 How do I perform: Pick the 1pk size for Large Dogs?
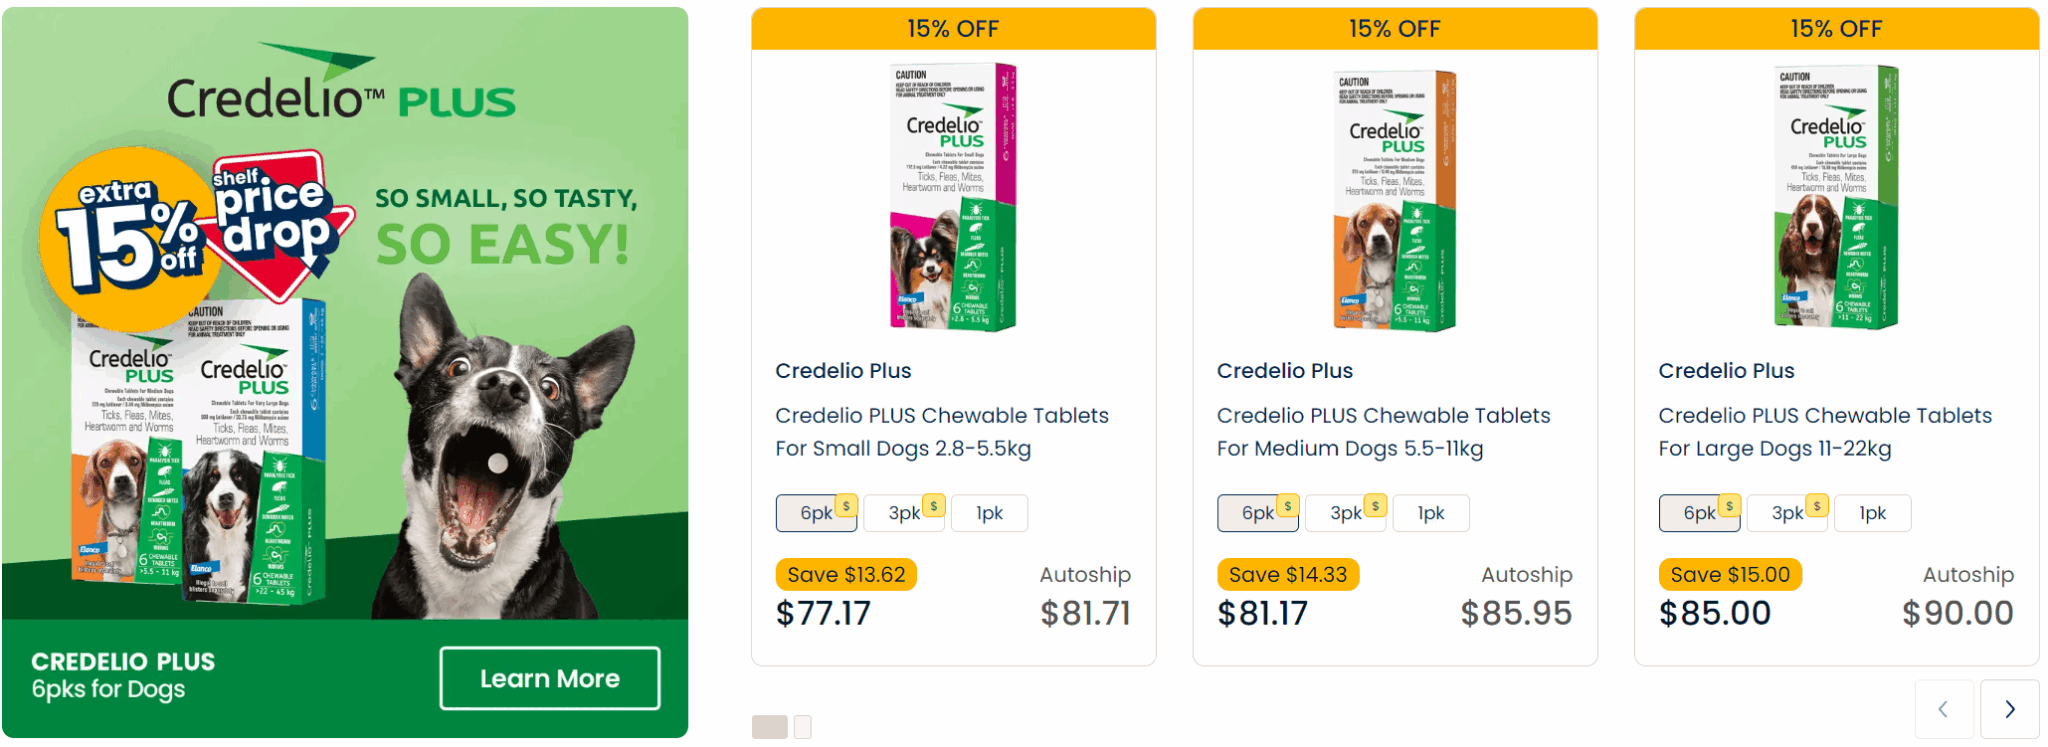click(1872, 513)
